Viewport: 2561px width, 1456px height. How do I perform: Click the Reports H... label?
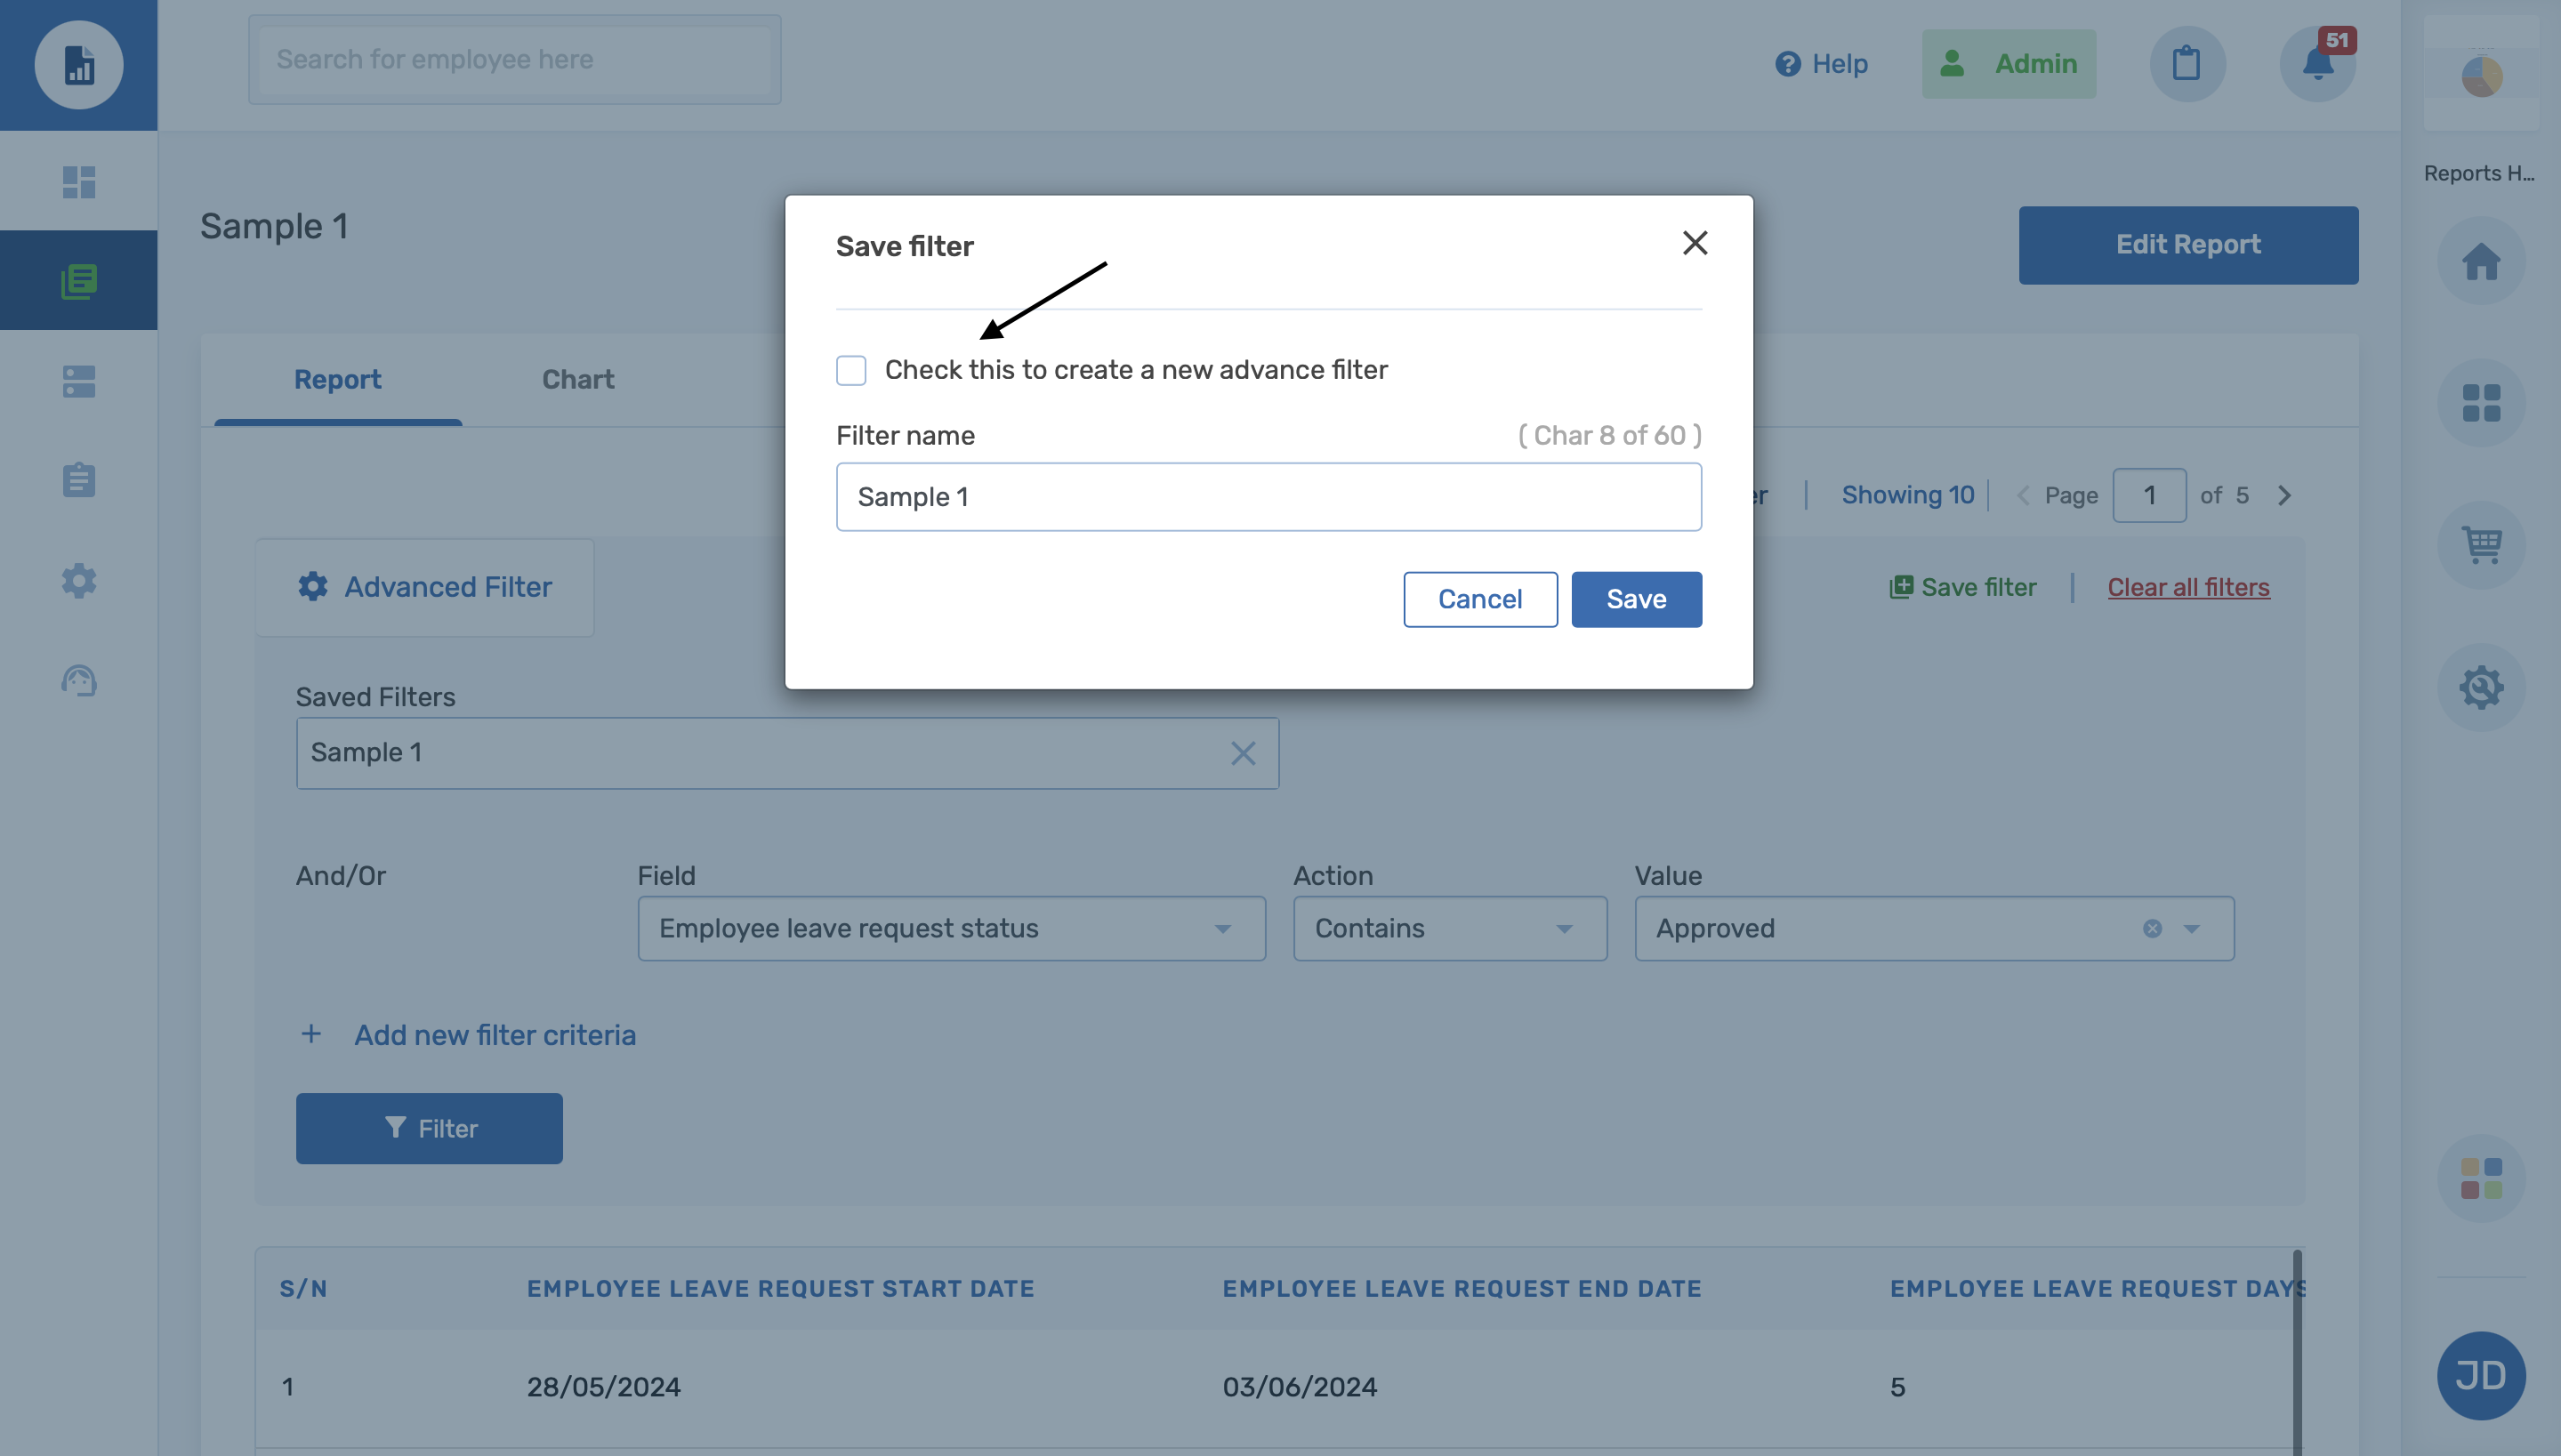(x=2478, y=173)
